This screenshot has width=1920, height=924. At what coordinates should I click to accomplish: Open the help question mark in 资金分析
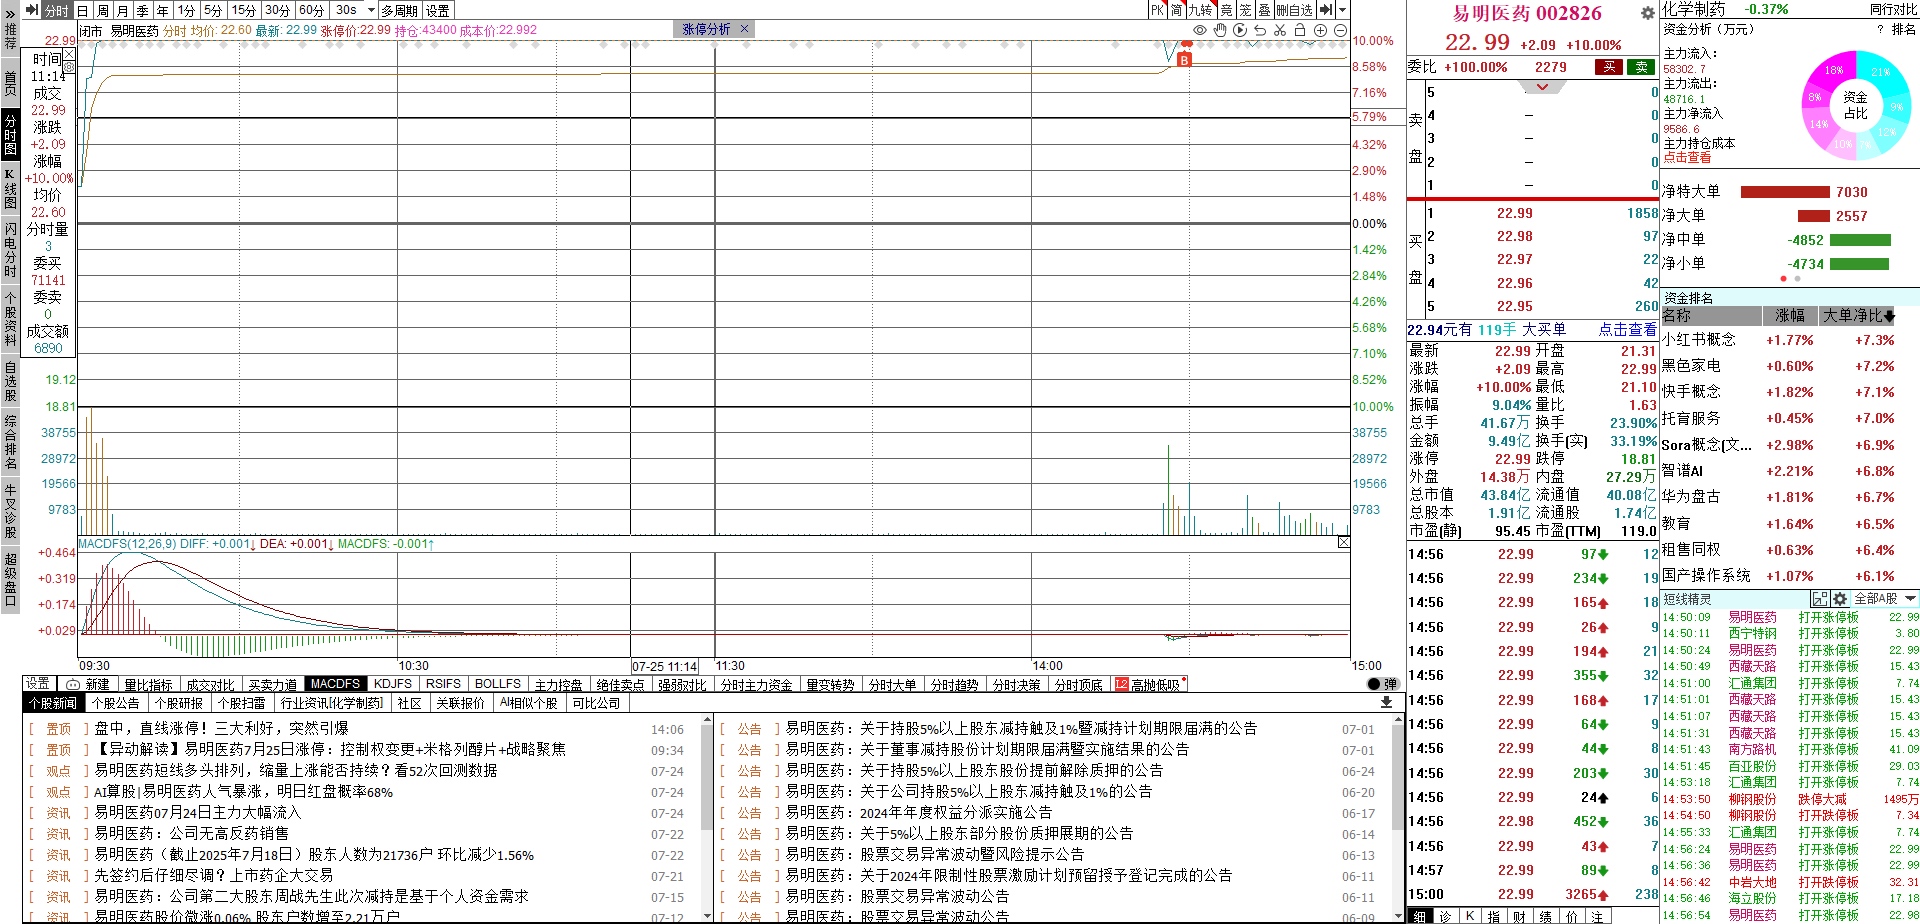point(1880,30)
